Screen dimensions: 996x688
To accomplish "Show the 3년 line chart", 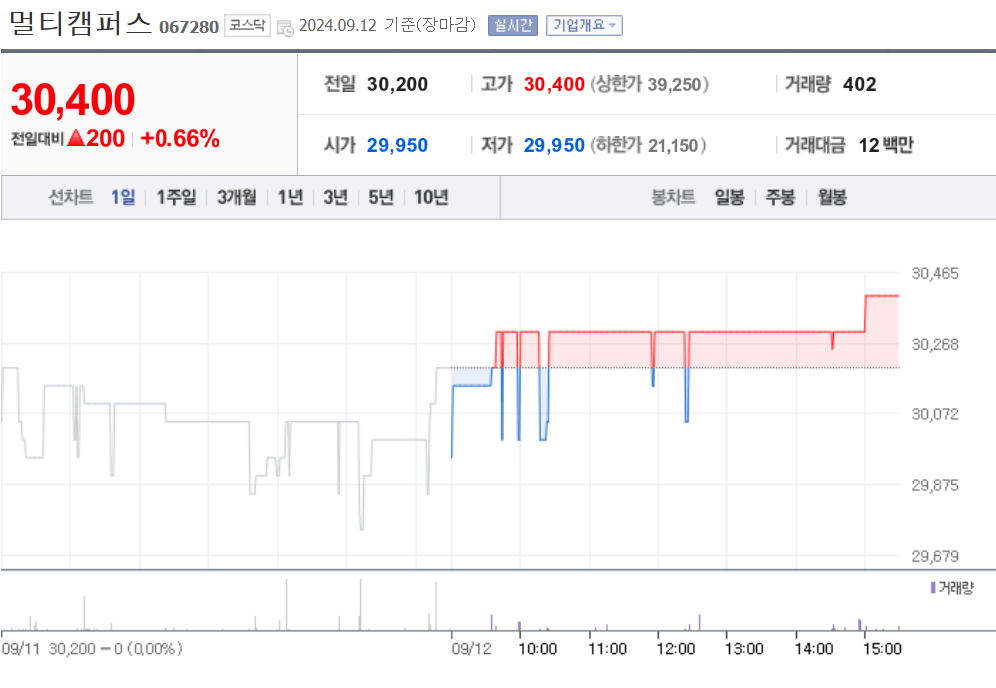I will [x=335, y=198].
